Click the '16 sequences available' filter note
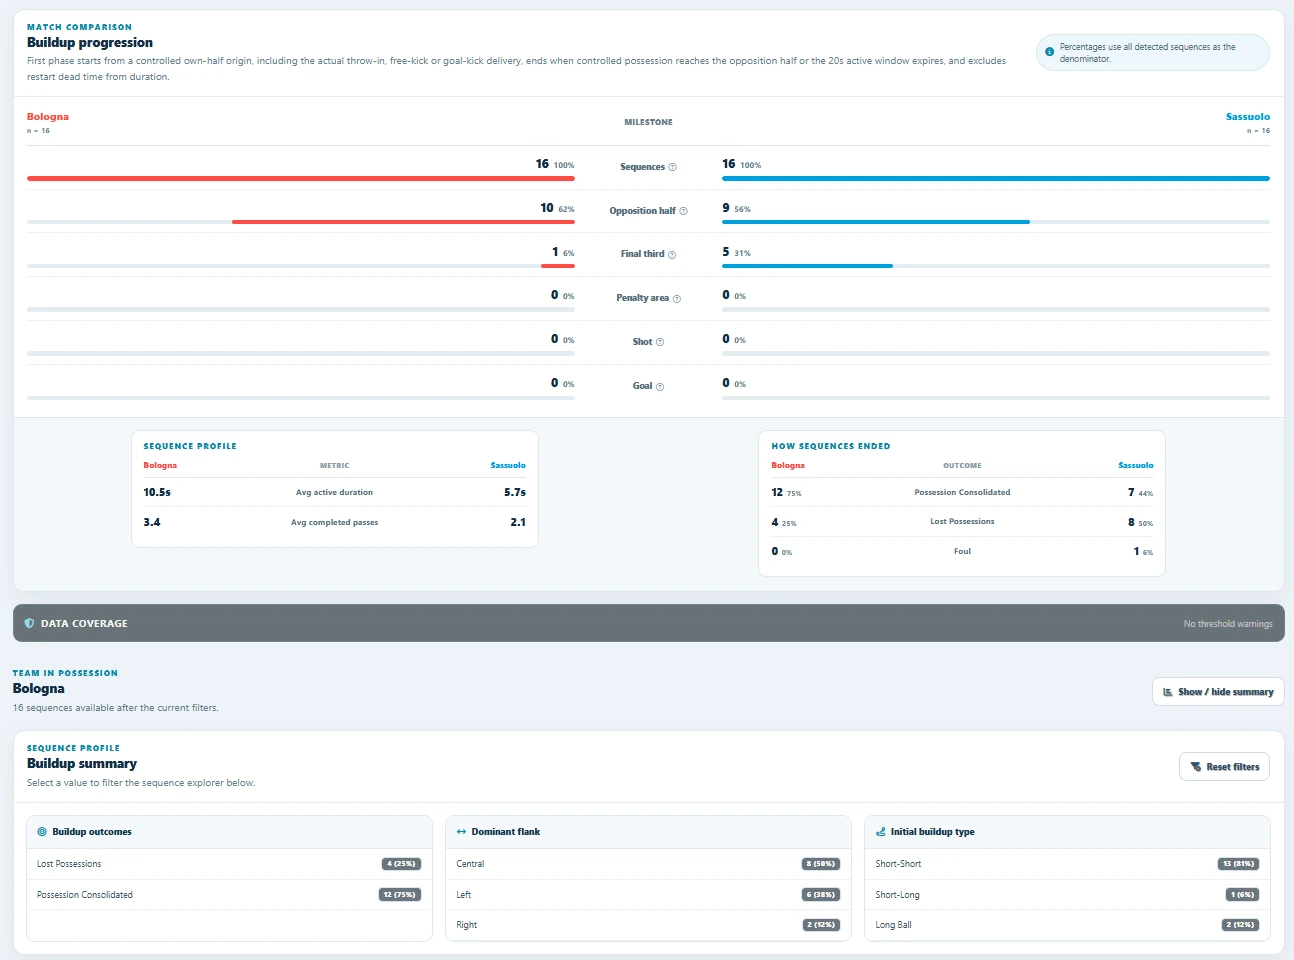This screenshot has width=1294, height=960. 116,708
